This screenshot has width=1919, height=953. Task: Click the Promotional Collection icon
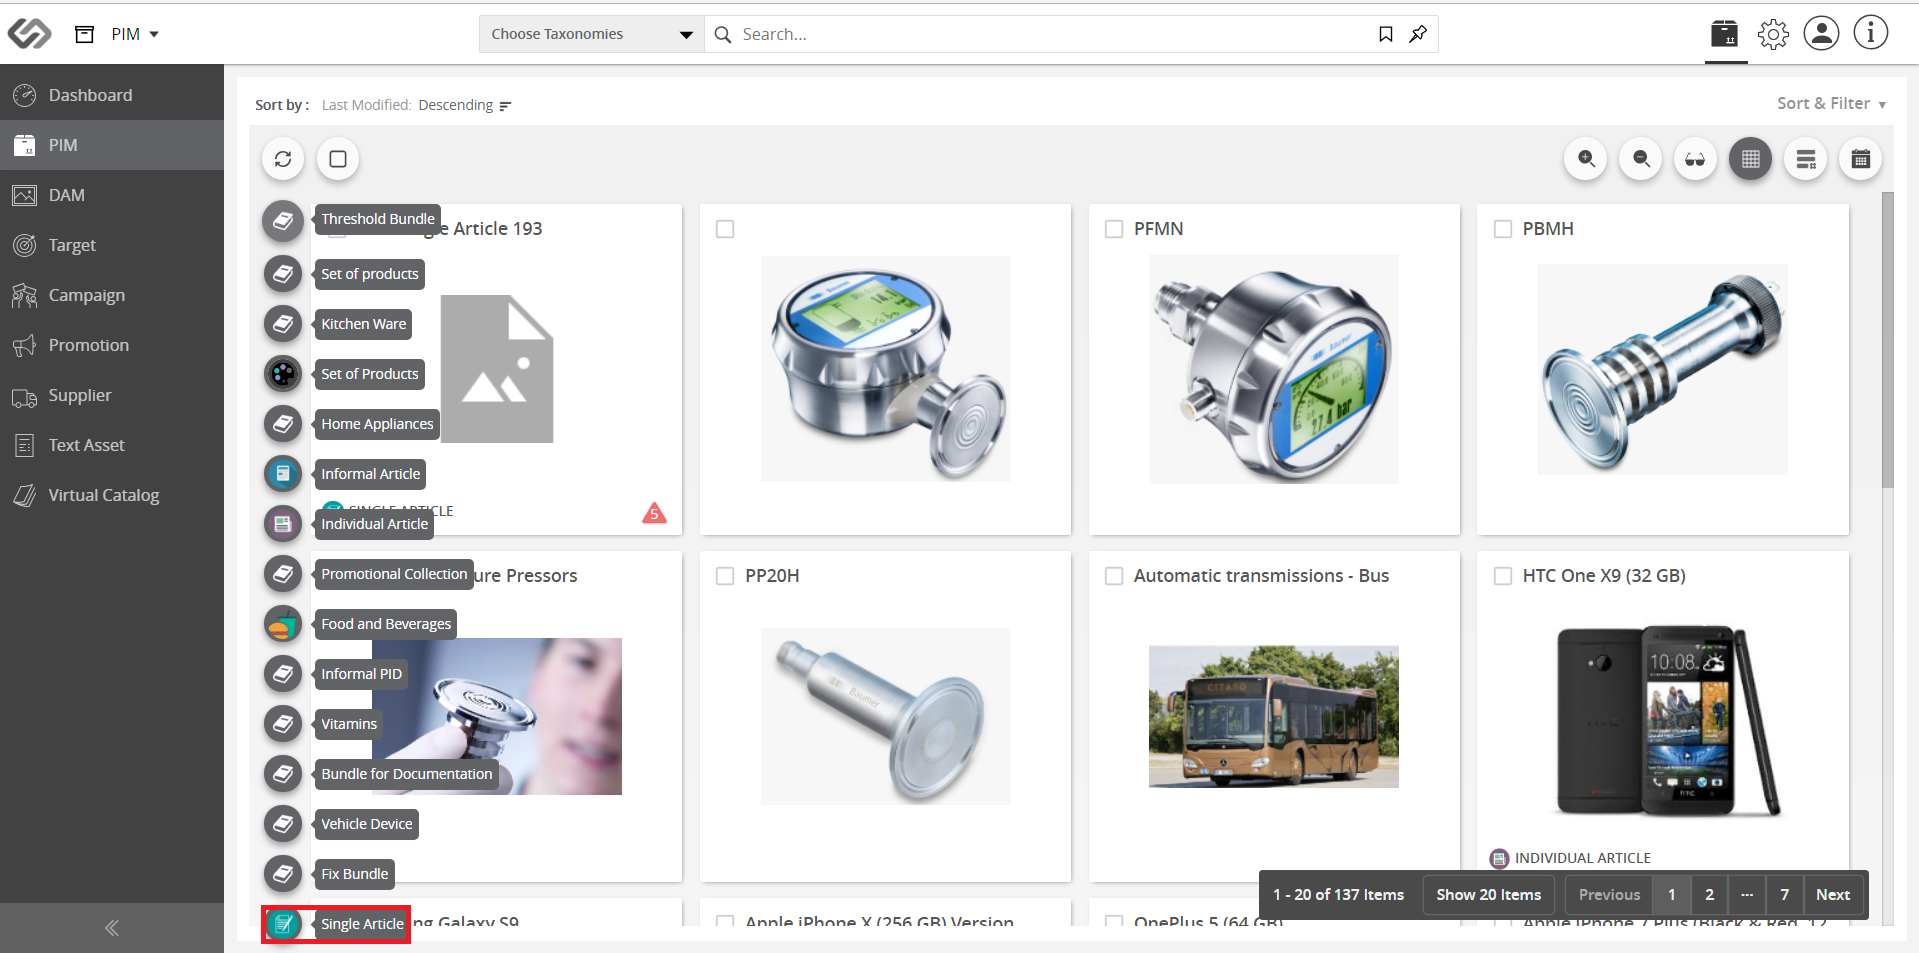click(x=283, y=573)
